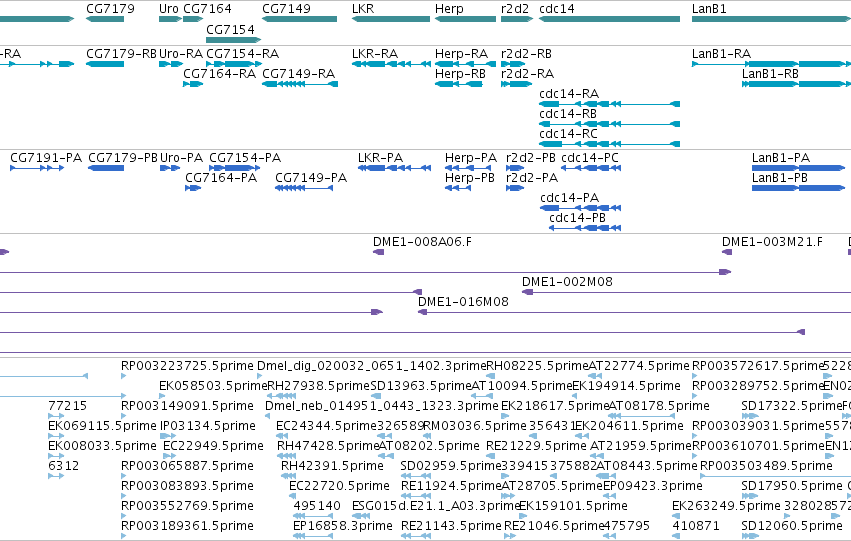Select EST EK069115.5prime
This screenshot has height=541, width=851.
point(102,427)
